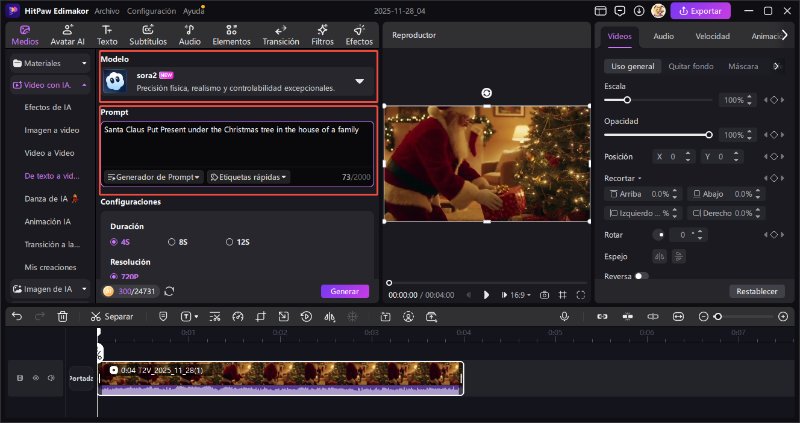Mute the track with speaker icon
This screenshot has height=423, width=800.
tap(51, 378)
